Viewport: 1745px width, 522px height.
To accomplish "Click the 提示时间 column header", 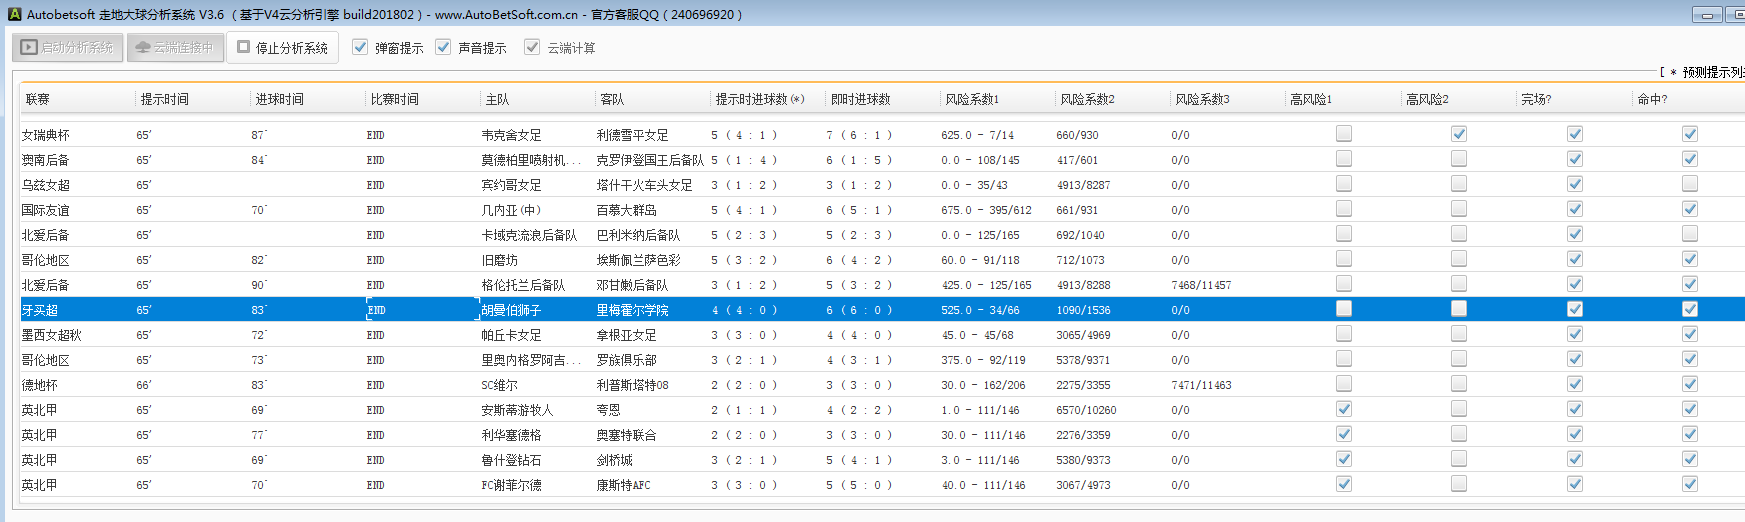I will pos(165,99).
